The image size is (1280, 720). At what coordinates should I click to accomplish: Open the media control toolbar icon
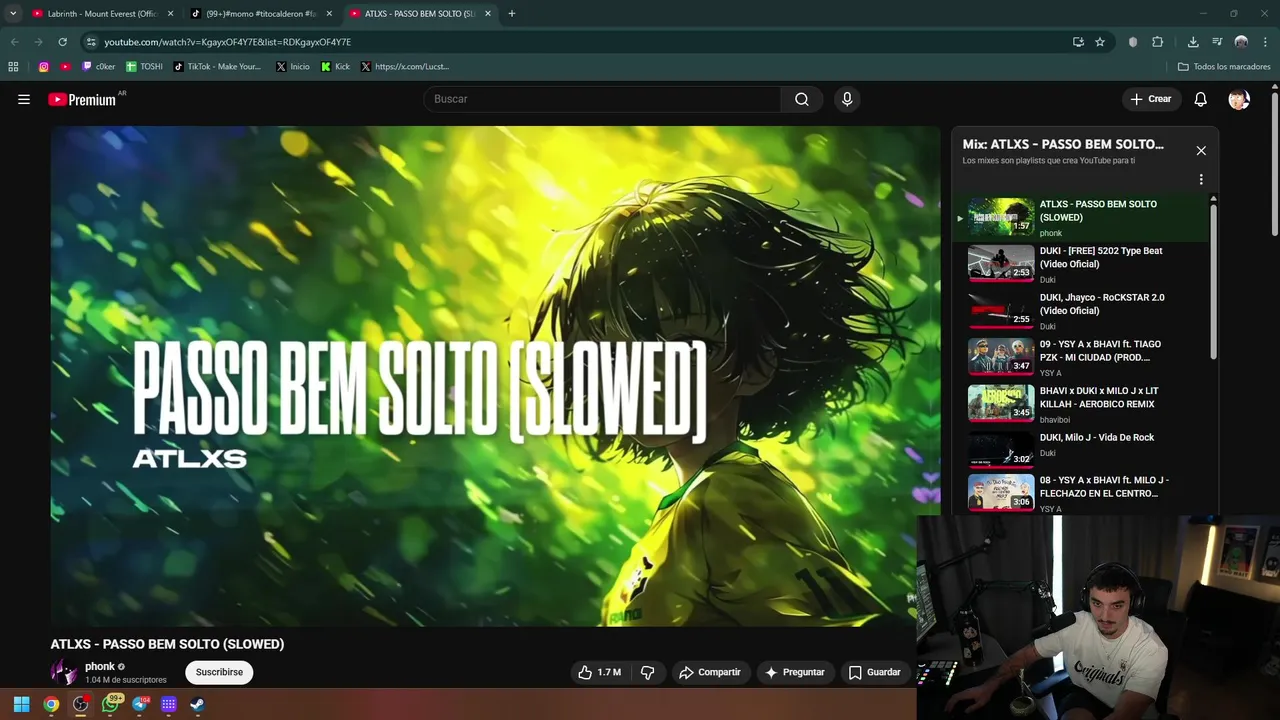1217,42
